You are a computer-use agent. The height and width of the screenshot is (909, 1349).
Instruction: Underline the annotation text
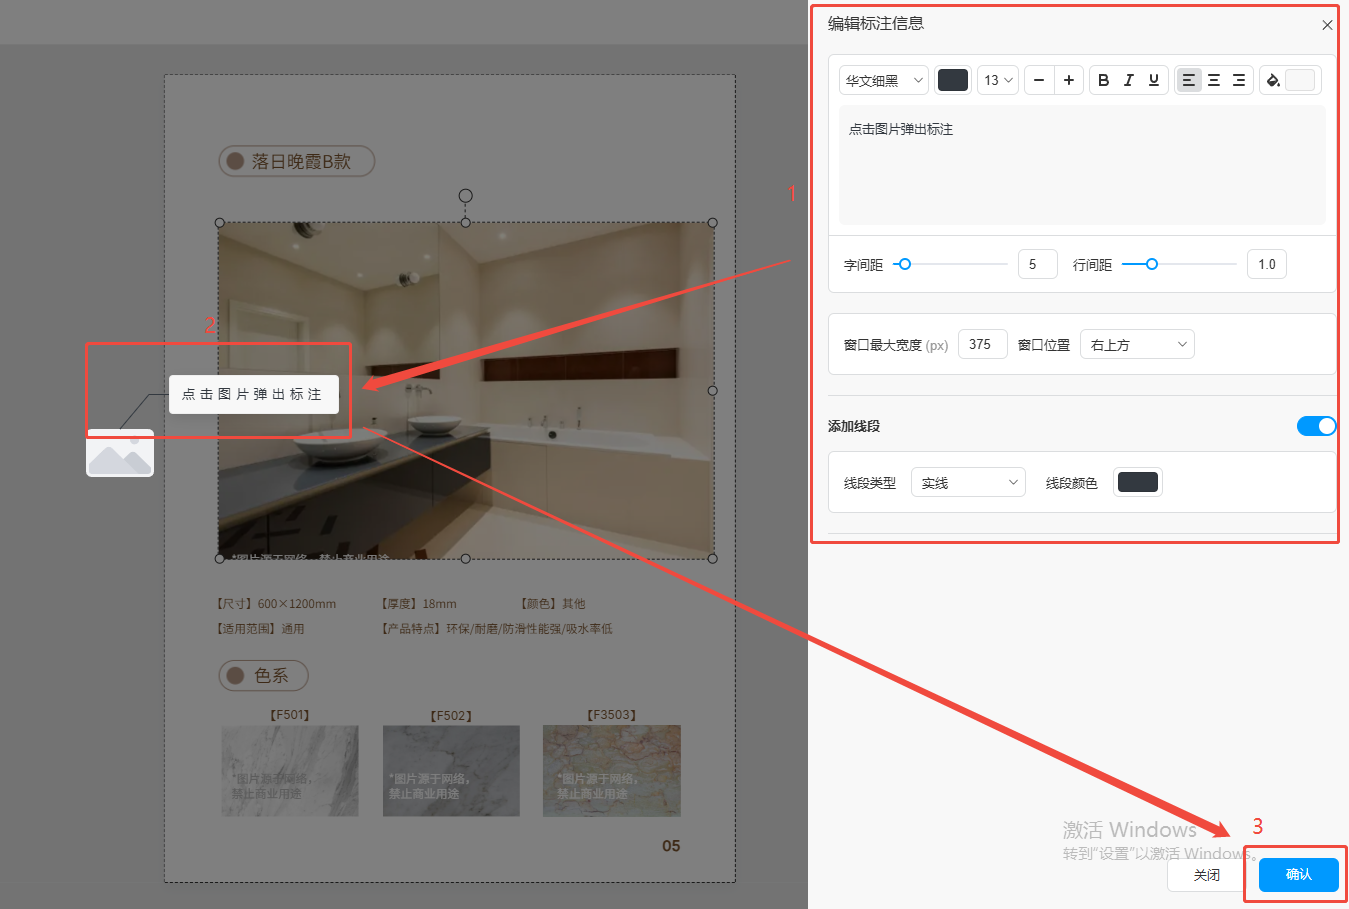coord(1153,80)
